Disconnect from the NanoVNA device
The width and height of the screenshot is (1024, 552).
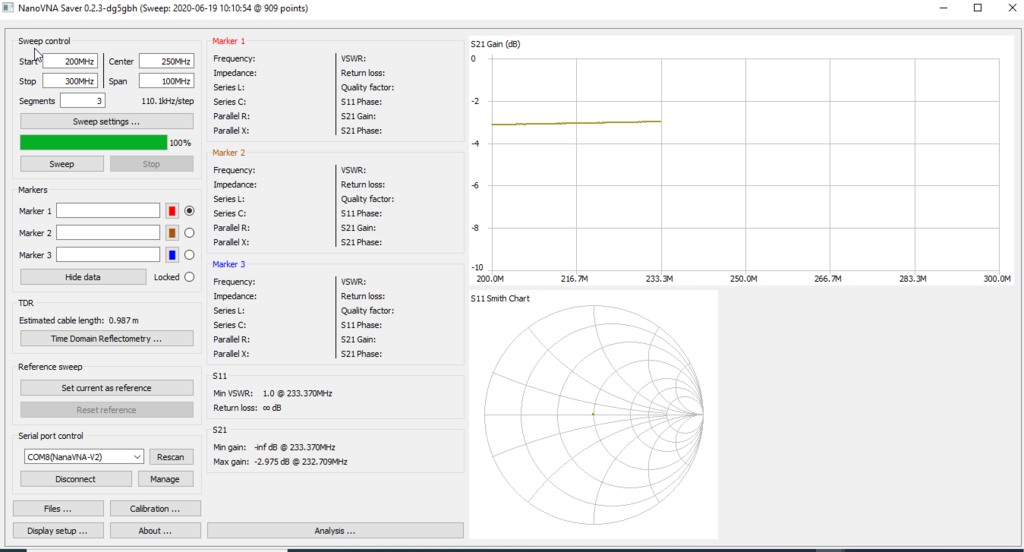pos(75,479)
